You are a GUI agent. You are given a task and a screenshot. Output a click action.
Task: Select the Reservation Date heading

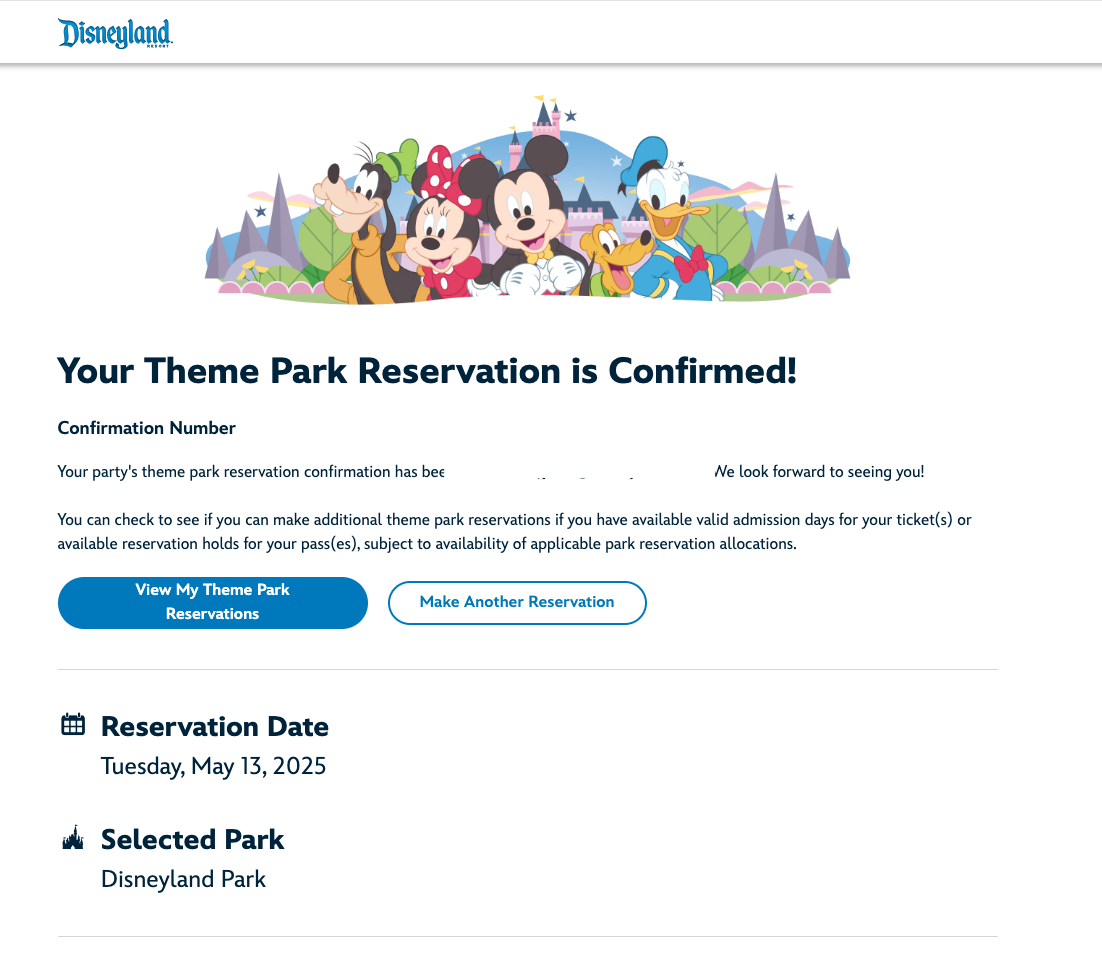[x=214, y=726]
